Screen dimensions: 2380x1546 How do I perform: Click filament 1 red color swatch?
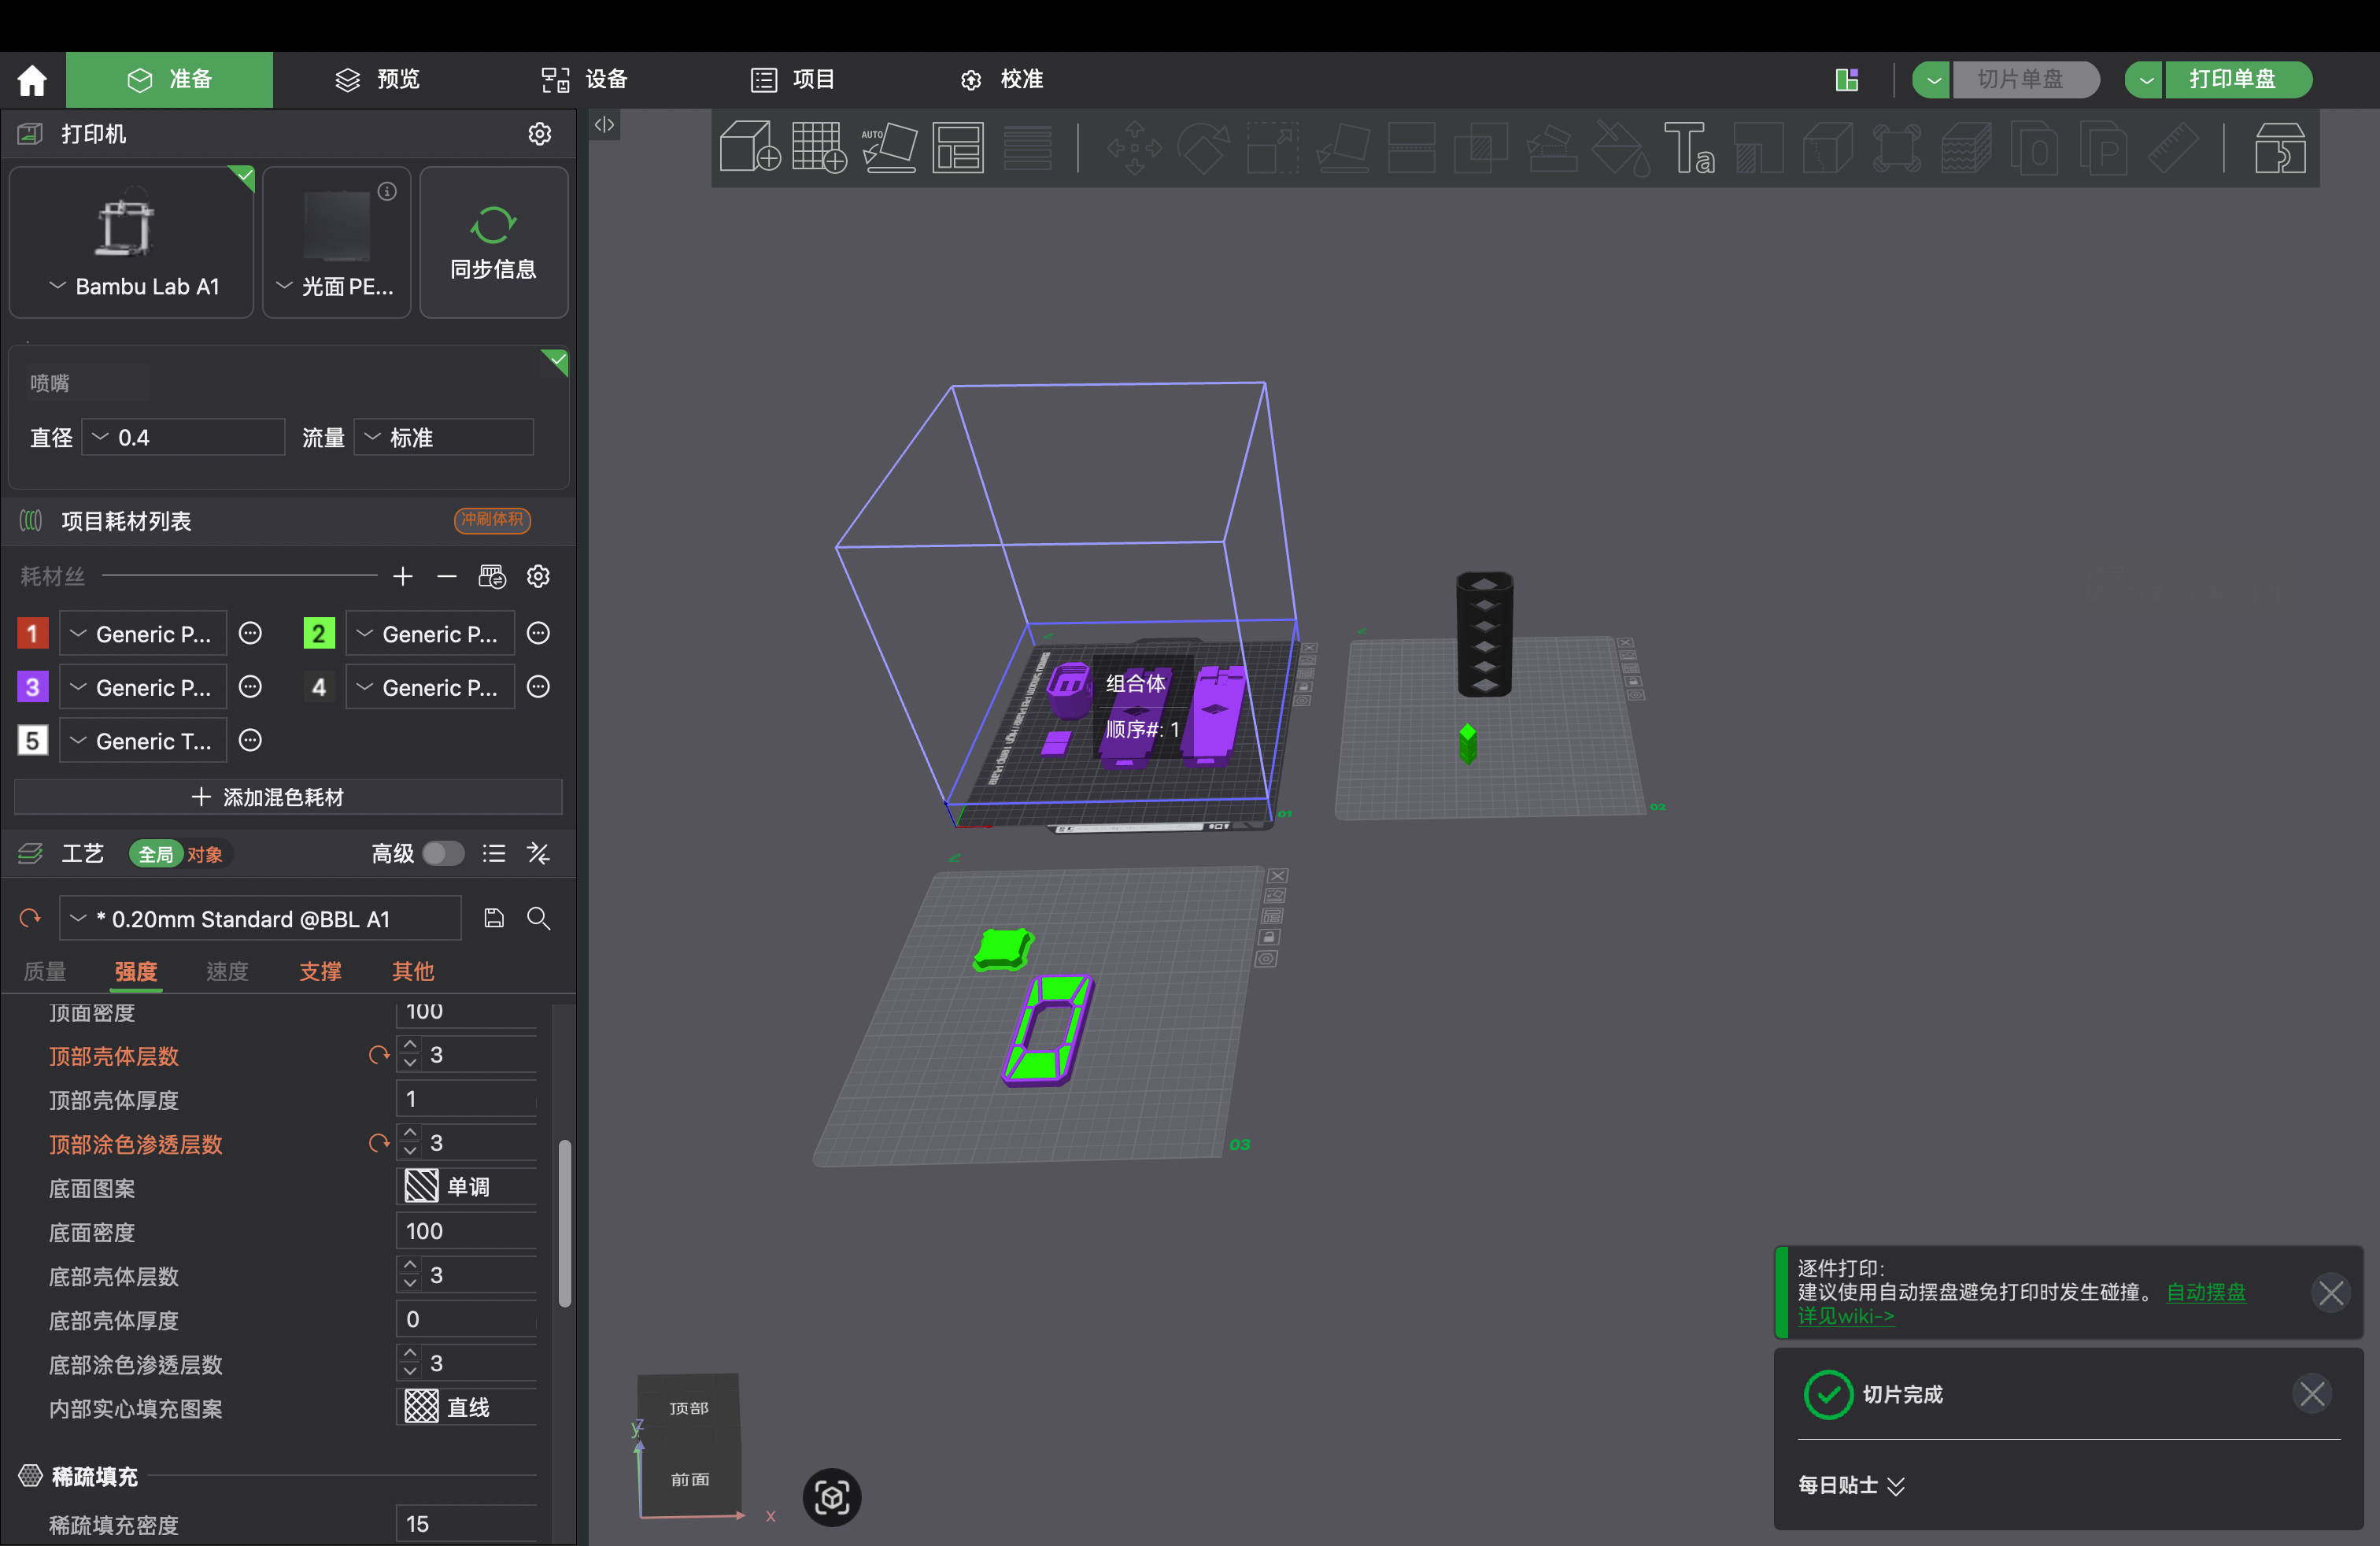tap(32, 633)
